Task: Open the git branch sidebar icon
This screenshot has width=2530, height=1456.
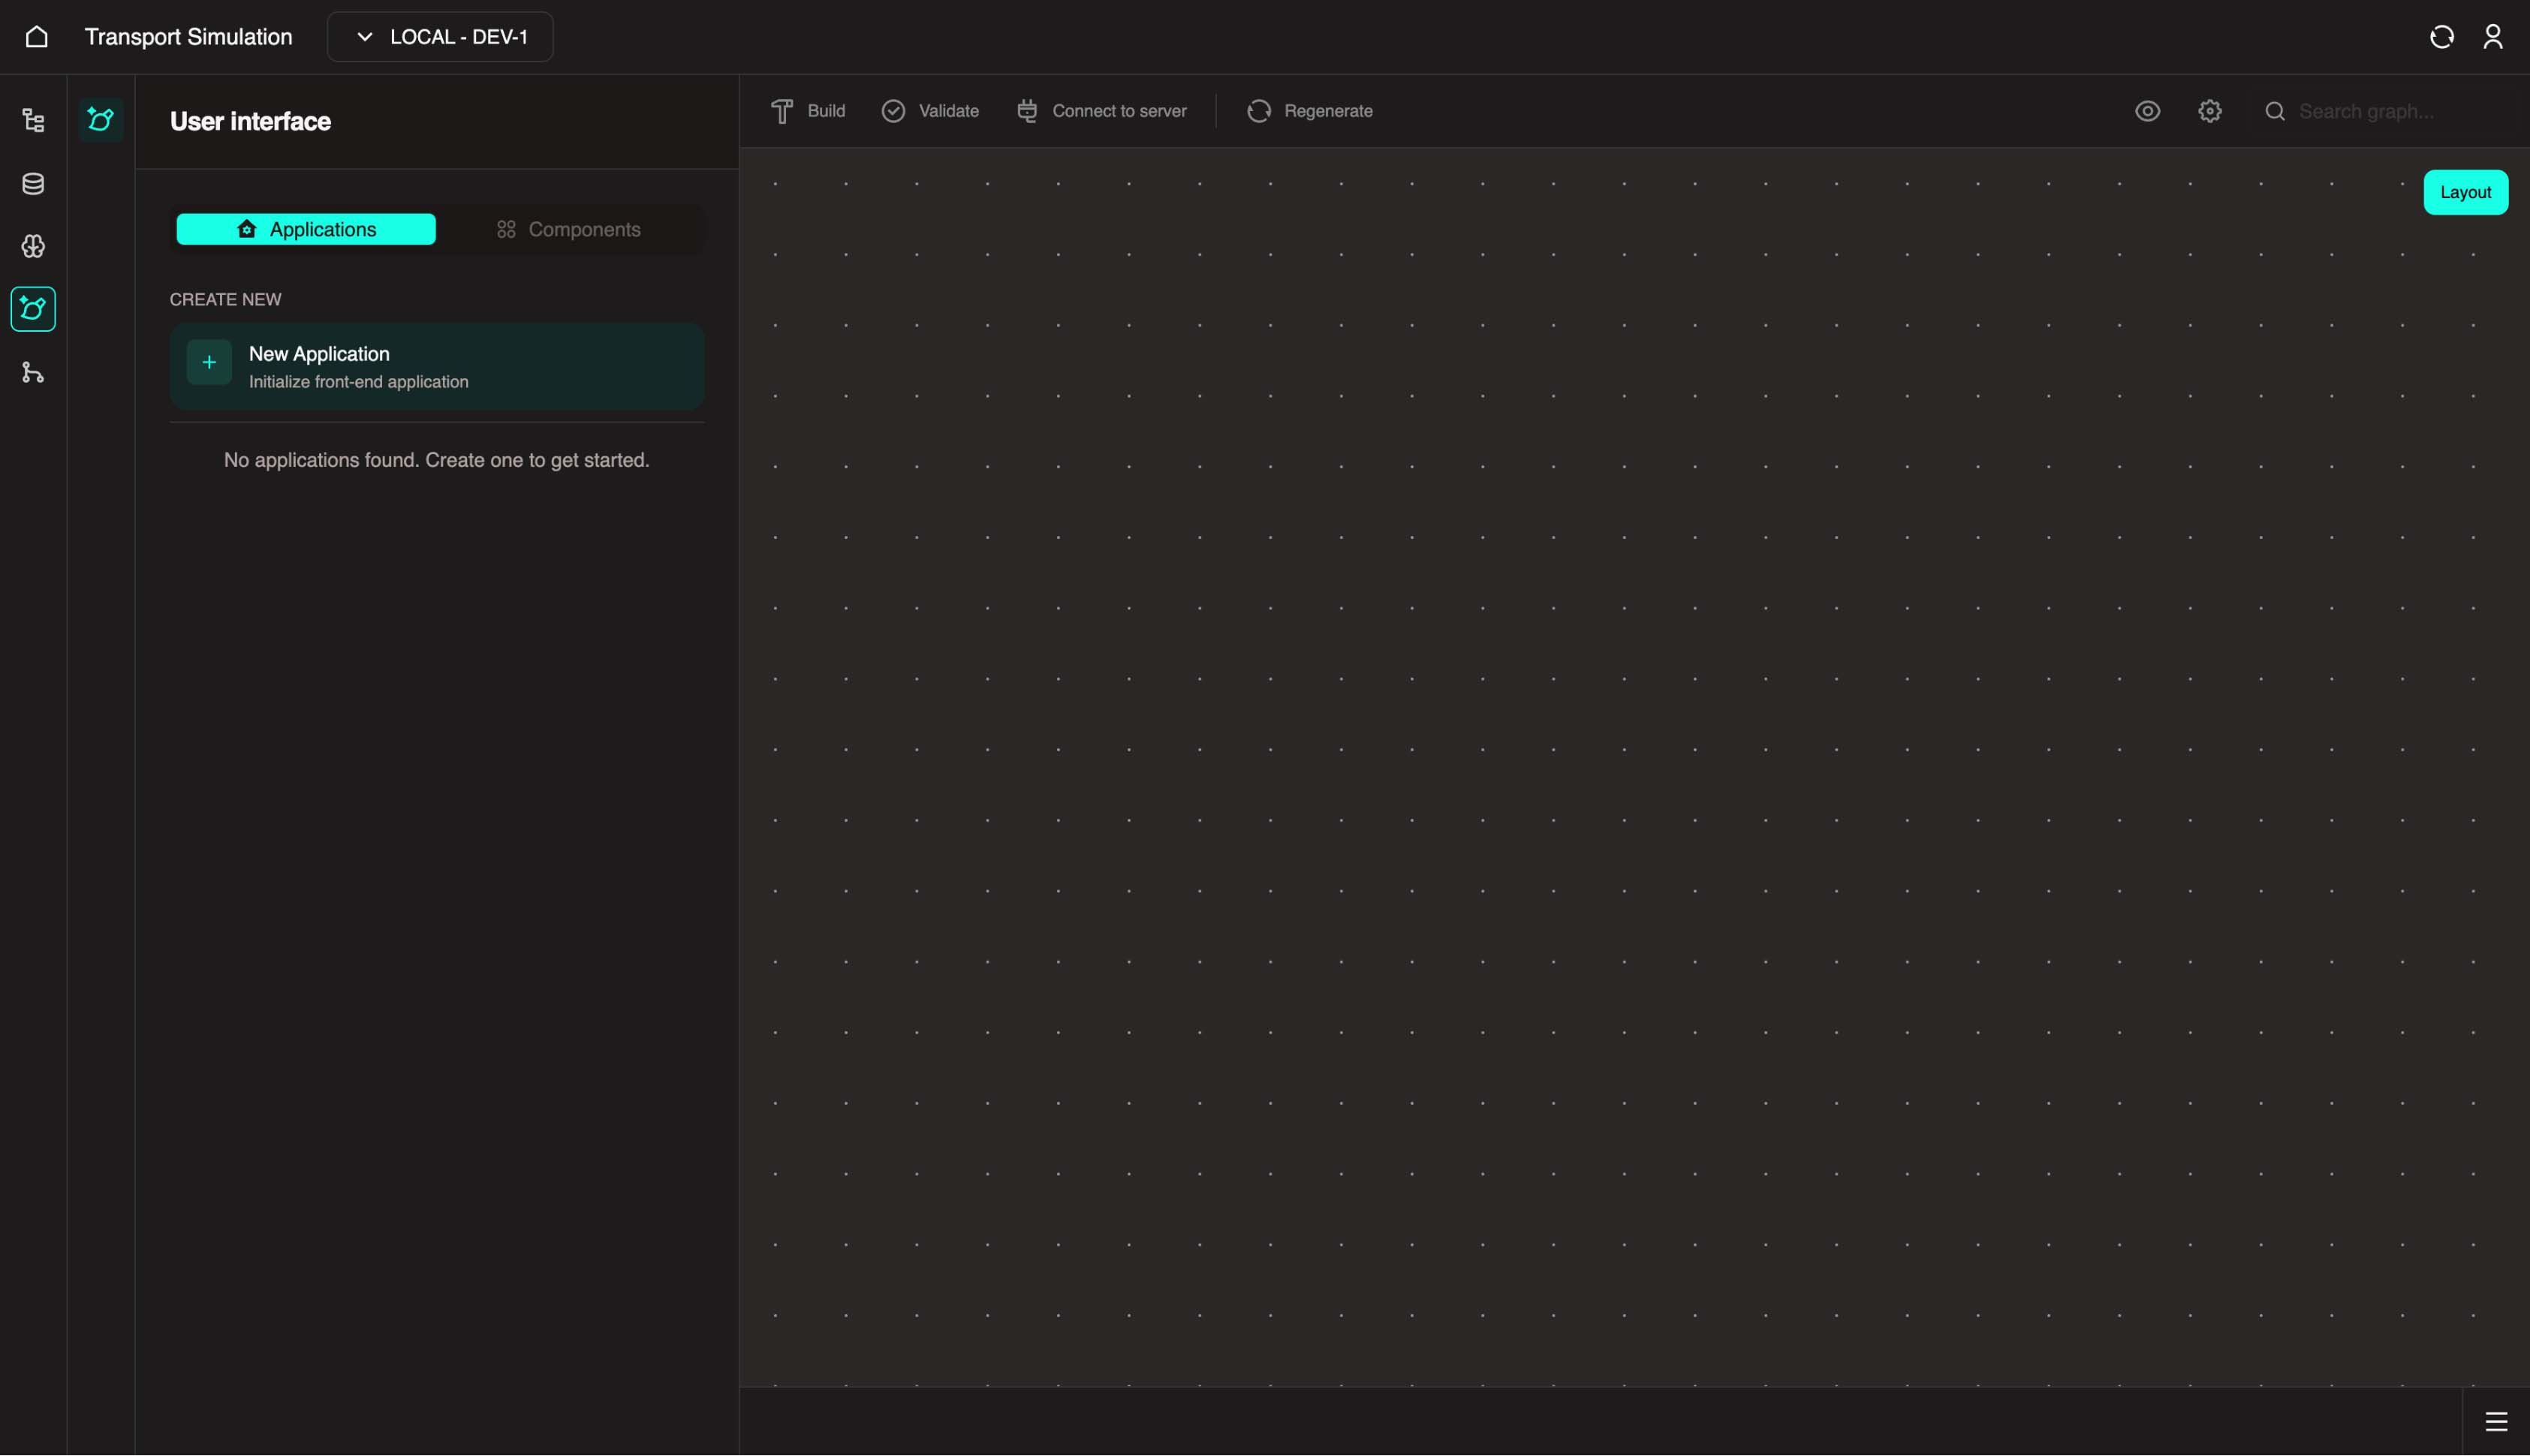Action: (x=33, y=373)
